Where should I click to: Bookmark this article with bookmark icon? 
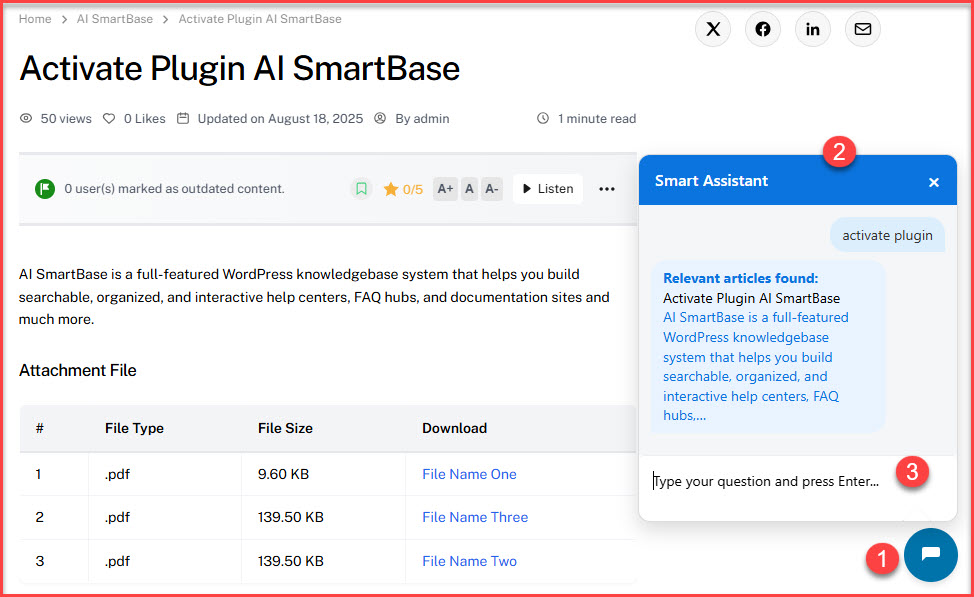(362, 188)
